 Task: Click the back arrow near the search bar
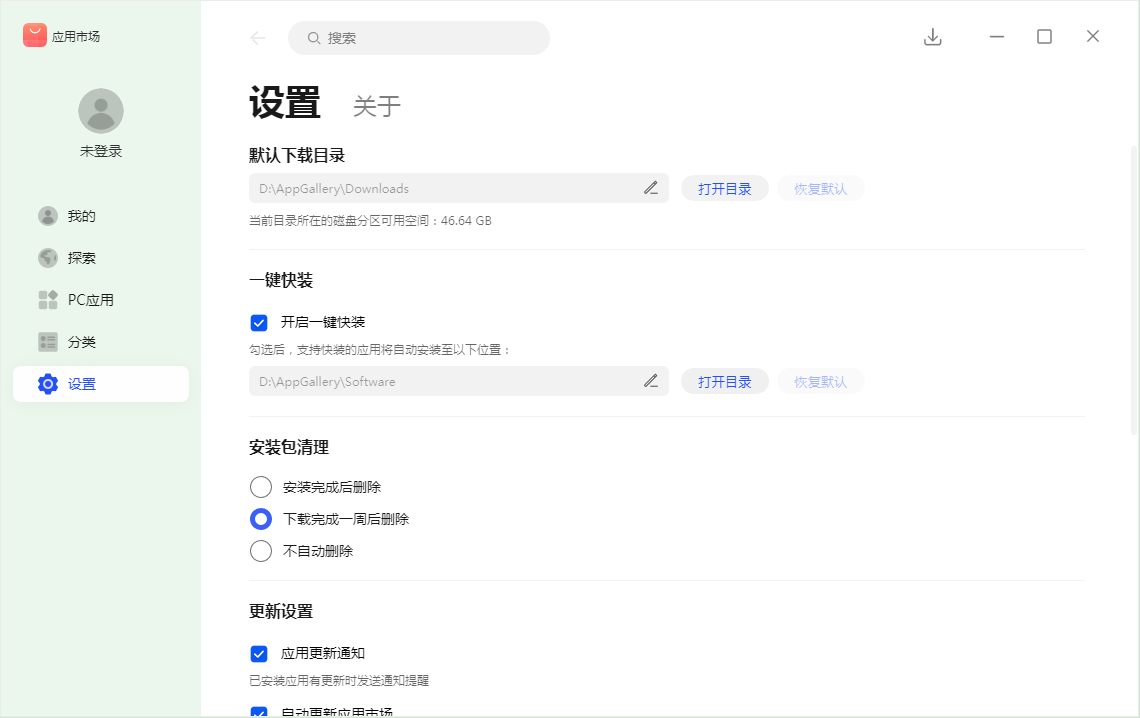(x=257, y=37)
